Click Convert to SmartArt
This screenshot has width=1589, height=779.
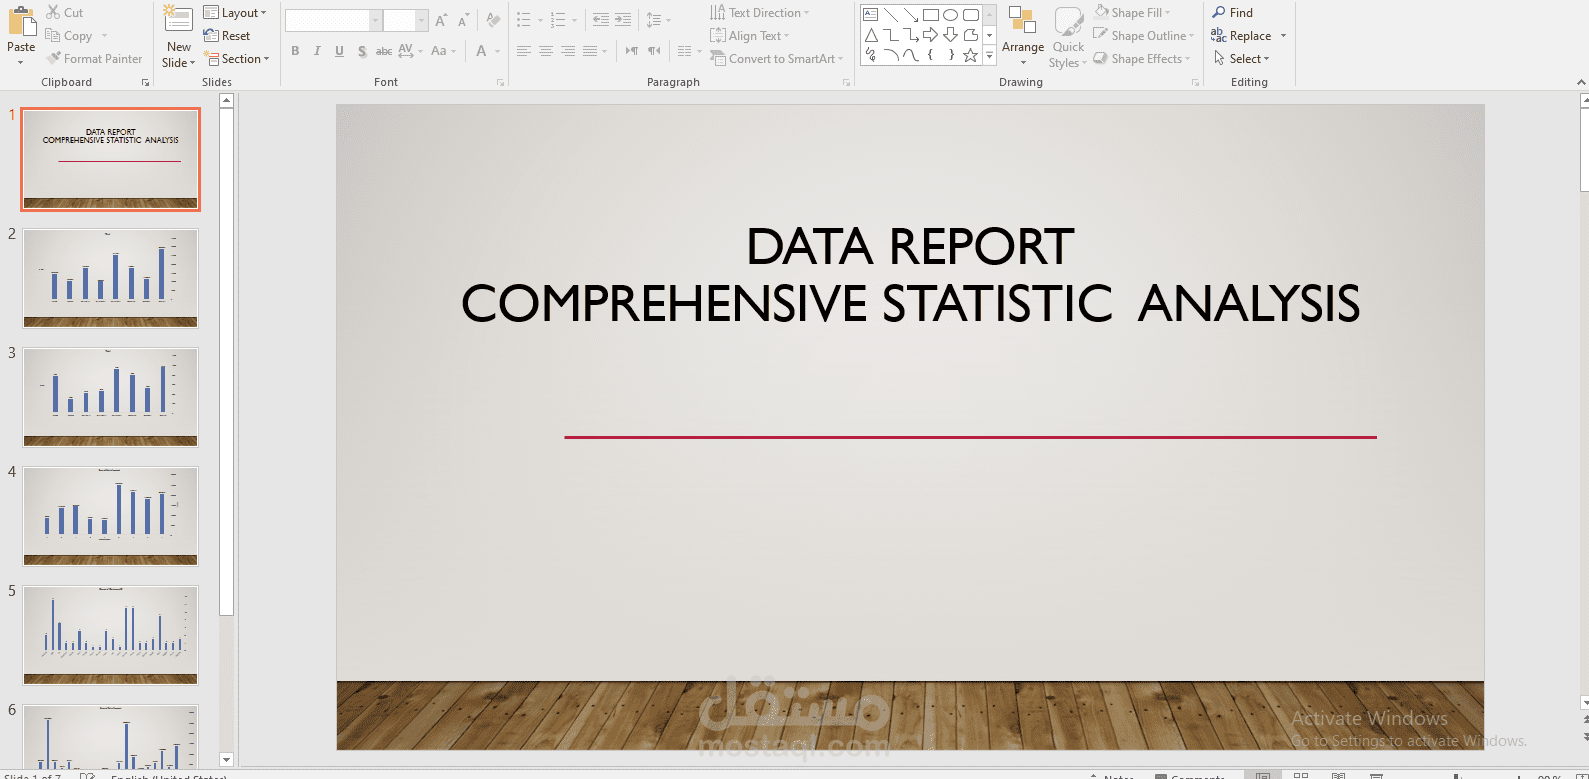(x=777, y=59)
